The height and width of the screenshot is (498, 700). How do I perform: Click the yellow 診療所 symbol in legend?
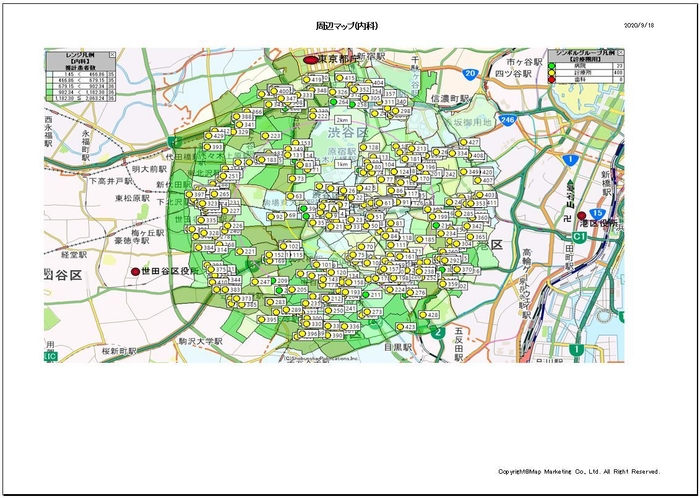(x=552, y=73)
